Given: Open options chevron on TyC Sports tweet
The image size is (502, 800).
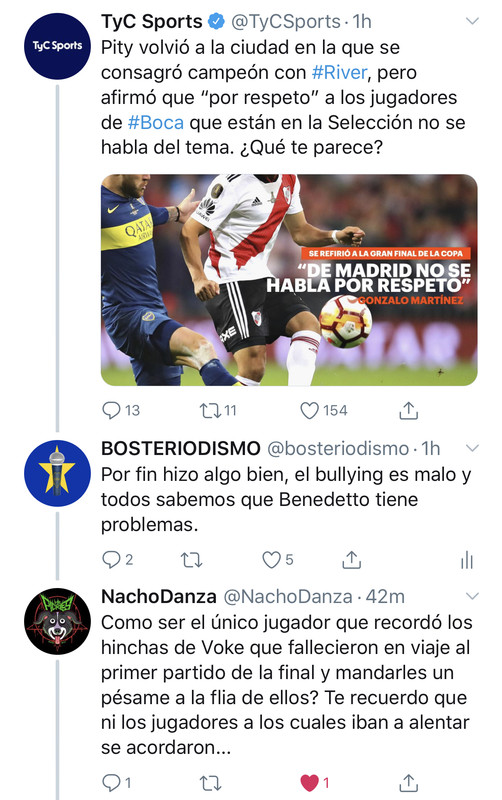Looking at the screenshot, I should pos(473,21).
